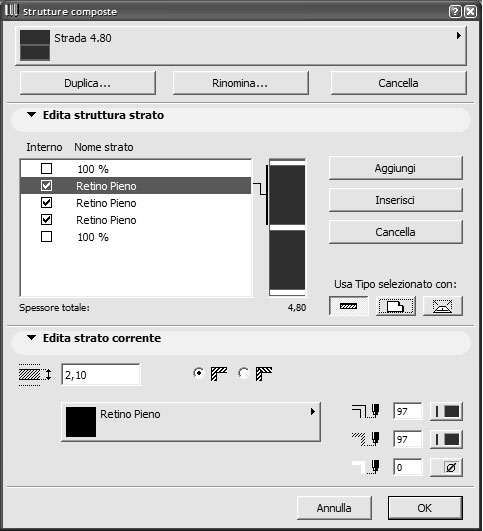The width and height of the screenshot is (483, 531).
Task: Select the first fill orientation radio button
Action: pyautogui.click(x=199, y=373)
